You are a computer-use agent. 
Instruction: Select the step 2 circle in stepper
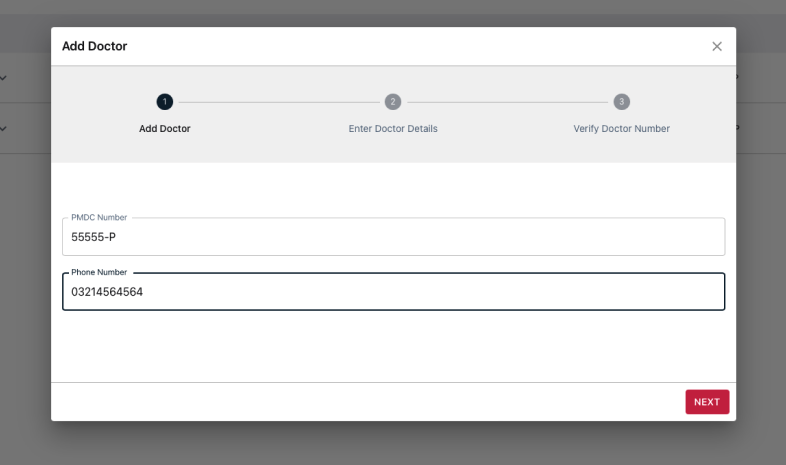[x=393, y=102]
